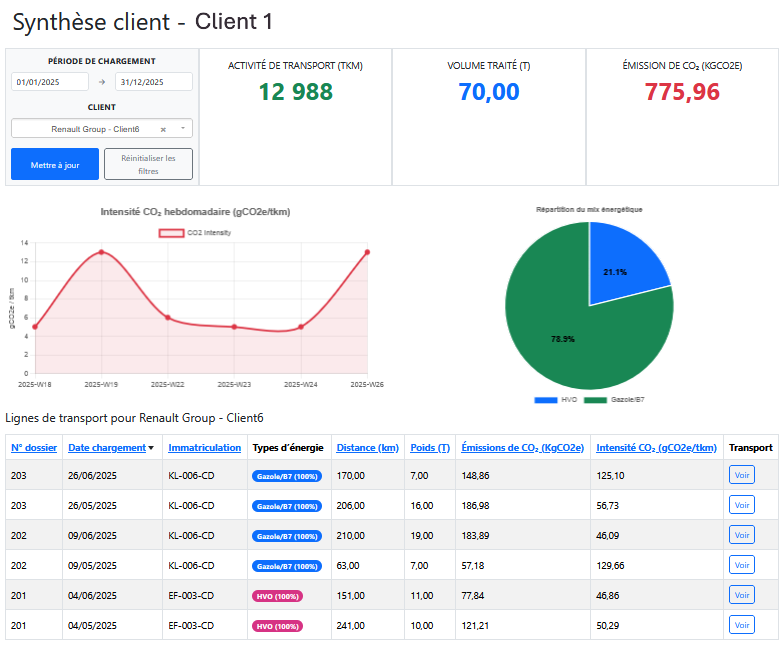Click the start date field 01/01/2025
784x646 pixels.
[50, 82]
